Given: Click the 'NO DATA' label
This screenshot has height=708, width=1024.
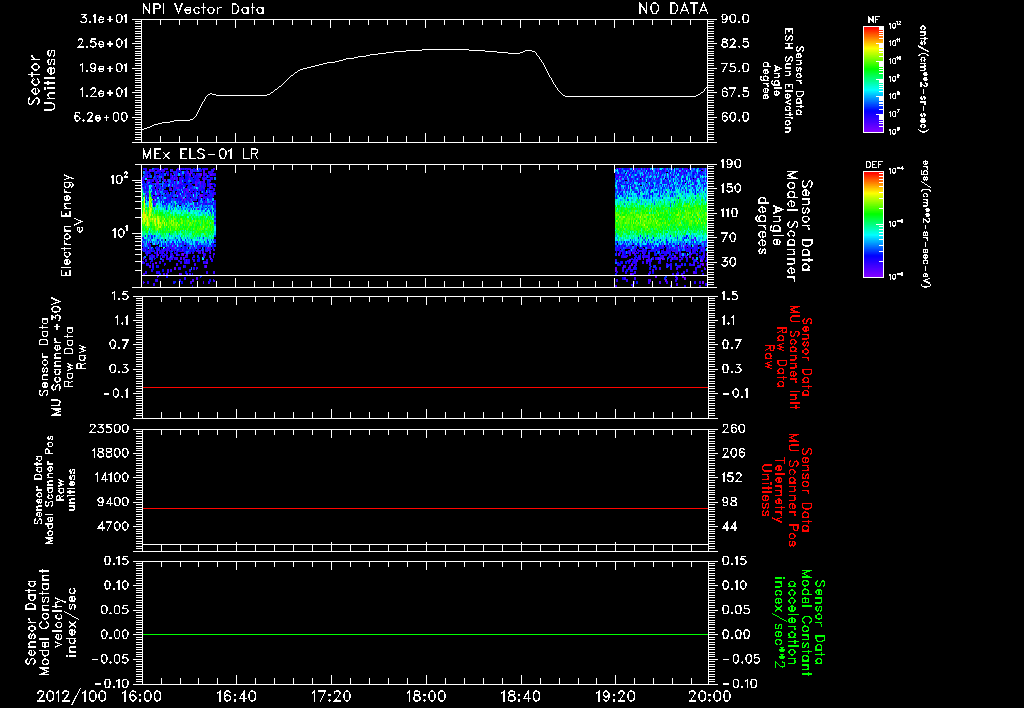Looking at the screenshot, I should point(673,9).
